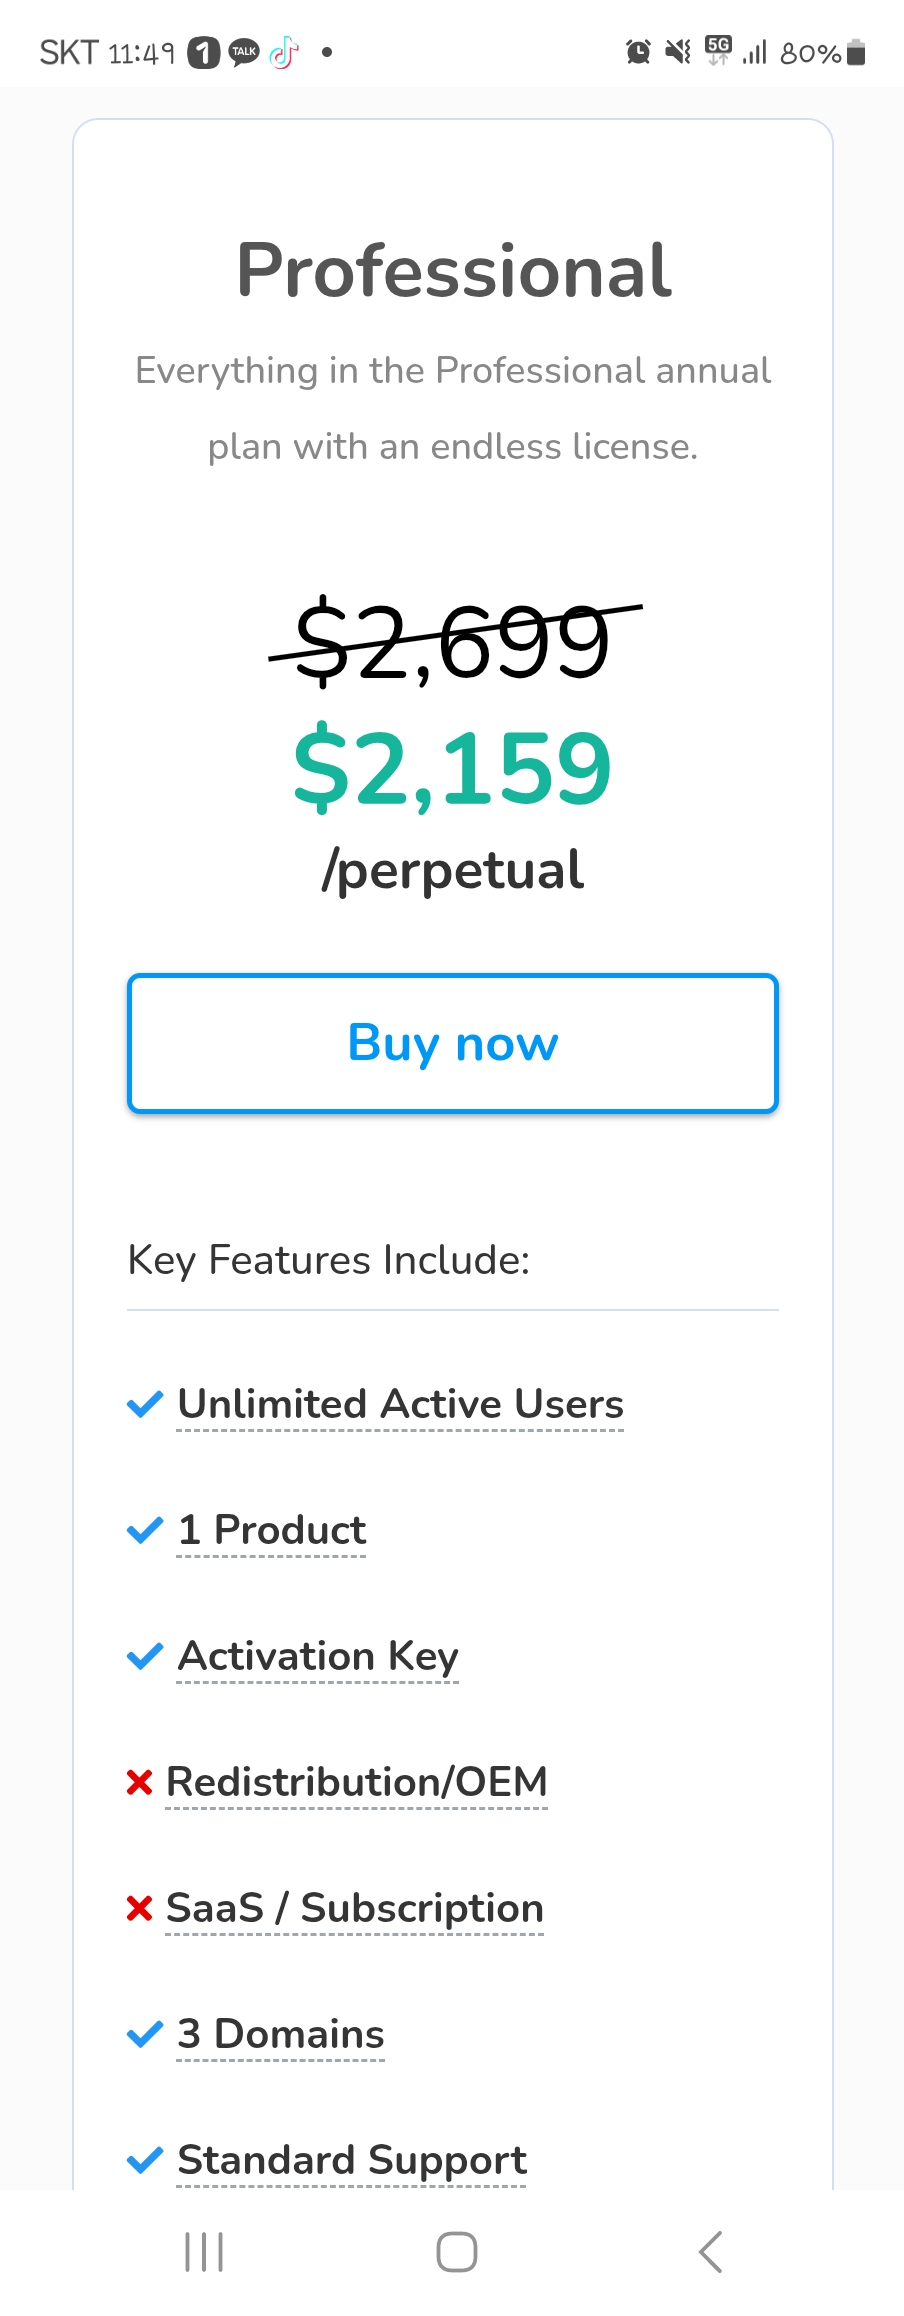Open recent apps navigation button
Viewport: 904px width, 2316px height.
tap(204, 2252)
